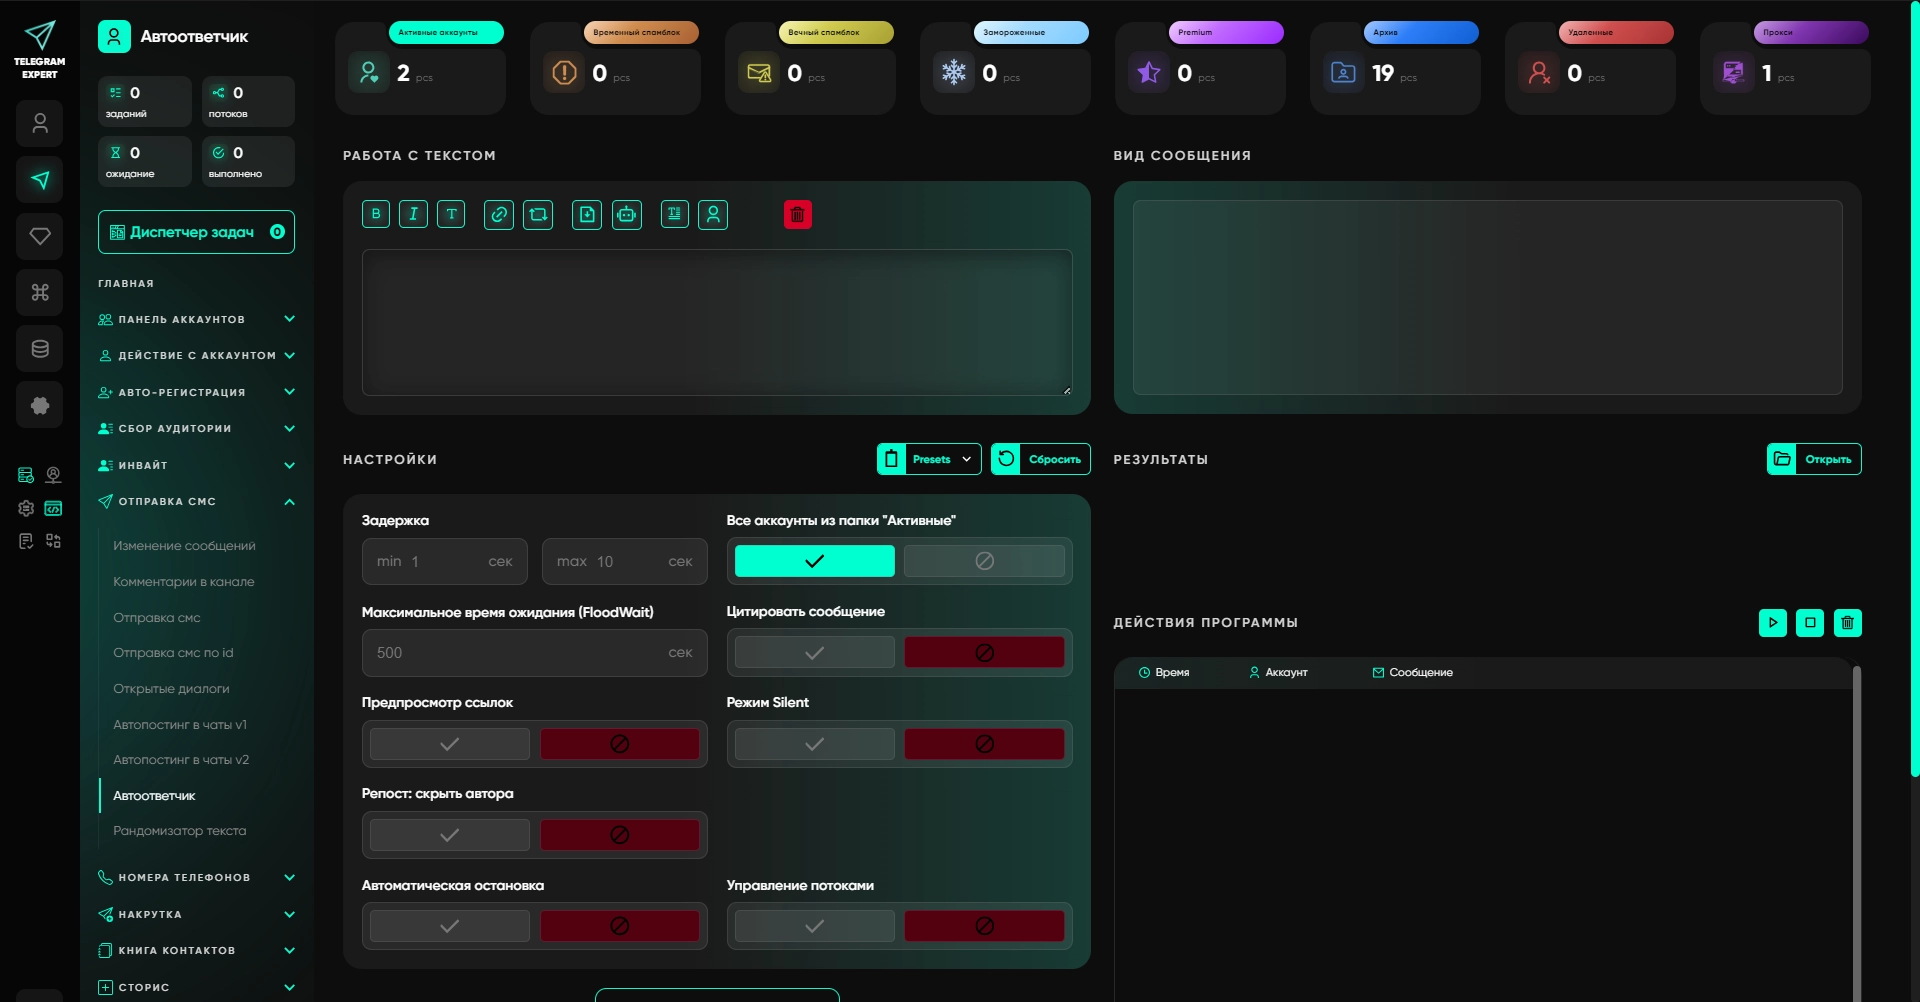Viewport: 1920px width, 1002px height.
Task: Click the red trash delete text icon
Action: 798,214
